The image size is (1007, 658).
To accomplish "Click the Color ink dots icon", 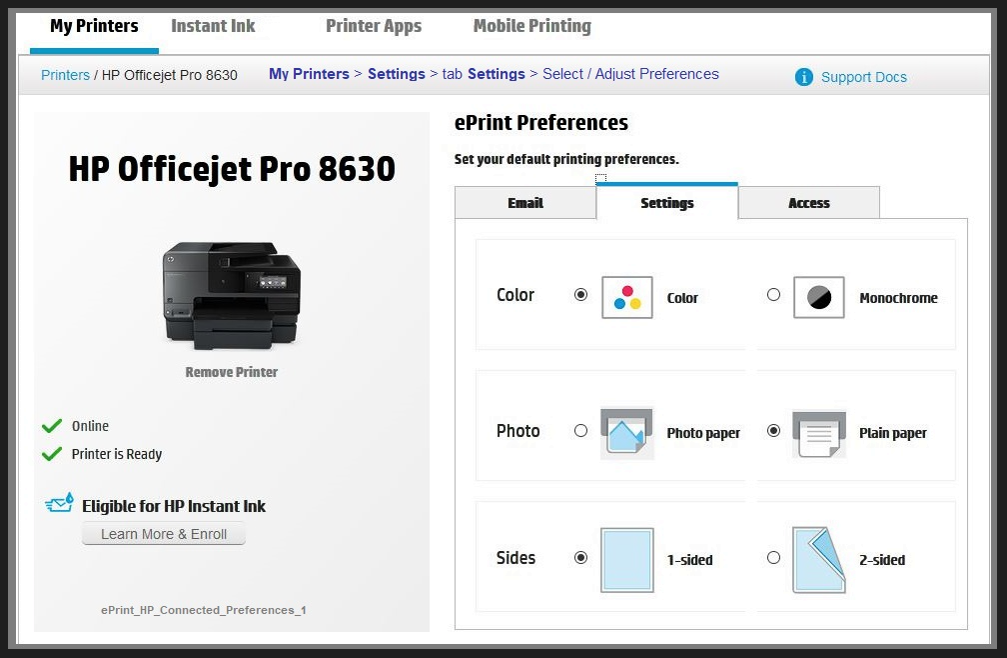I will point(627,297).
